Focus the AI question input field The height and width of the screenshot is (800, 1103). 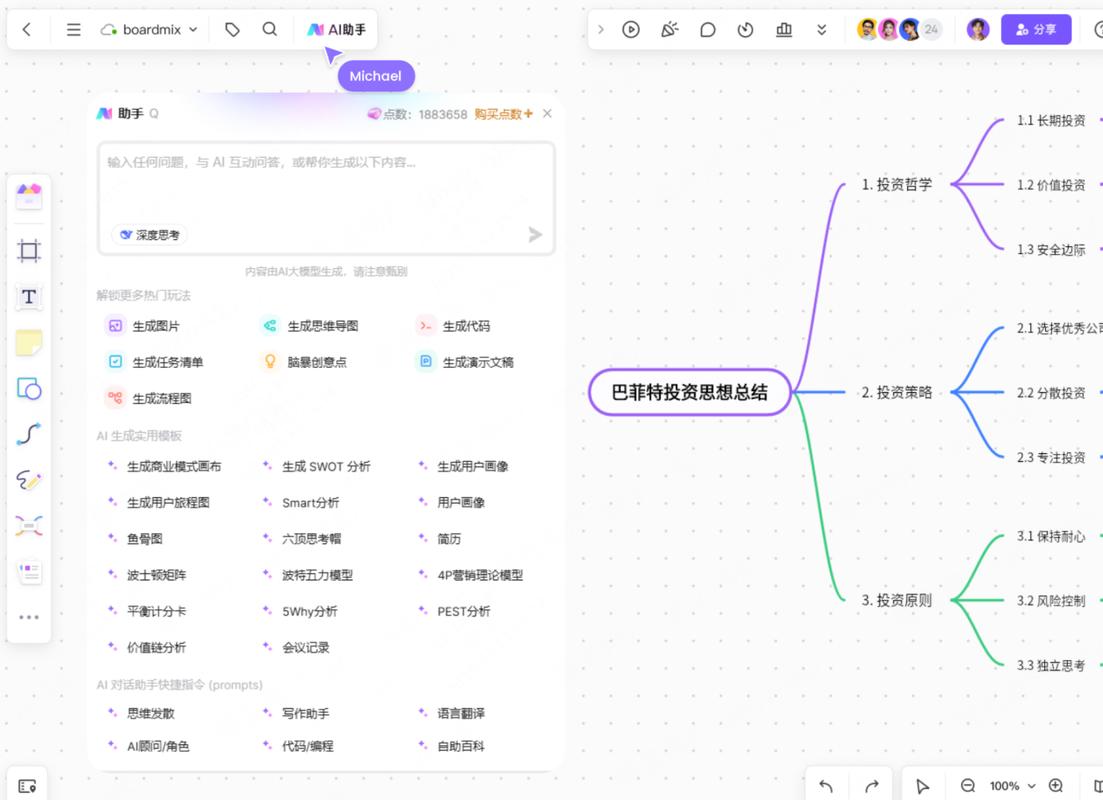point(326,198)
